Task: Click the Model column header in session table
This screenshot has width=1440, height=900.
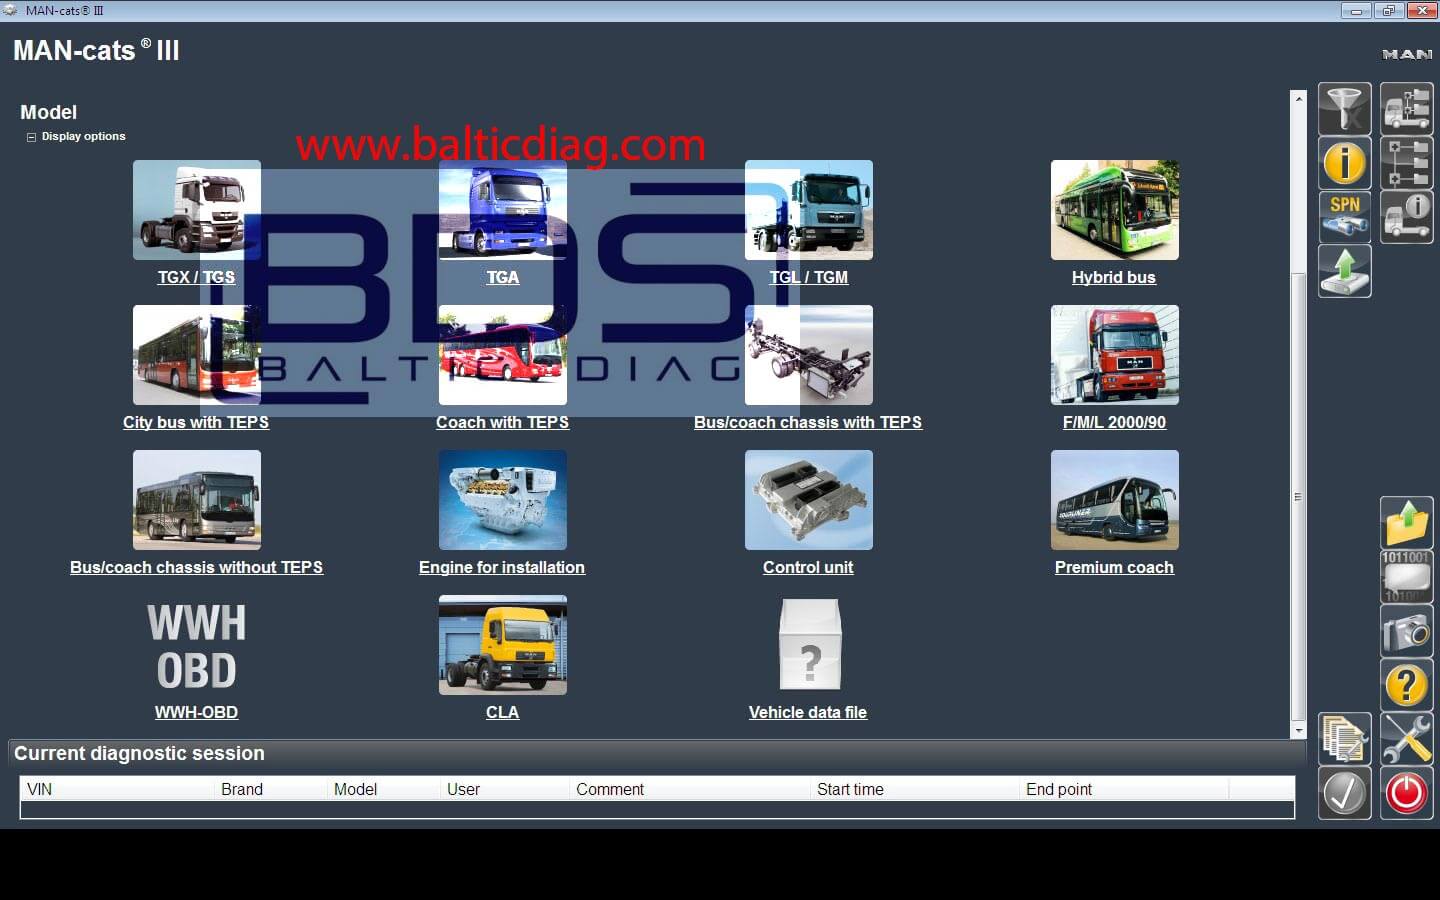Action: click(x=384, y=789)
